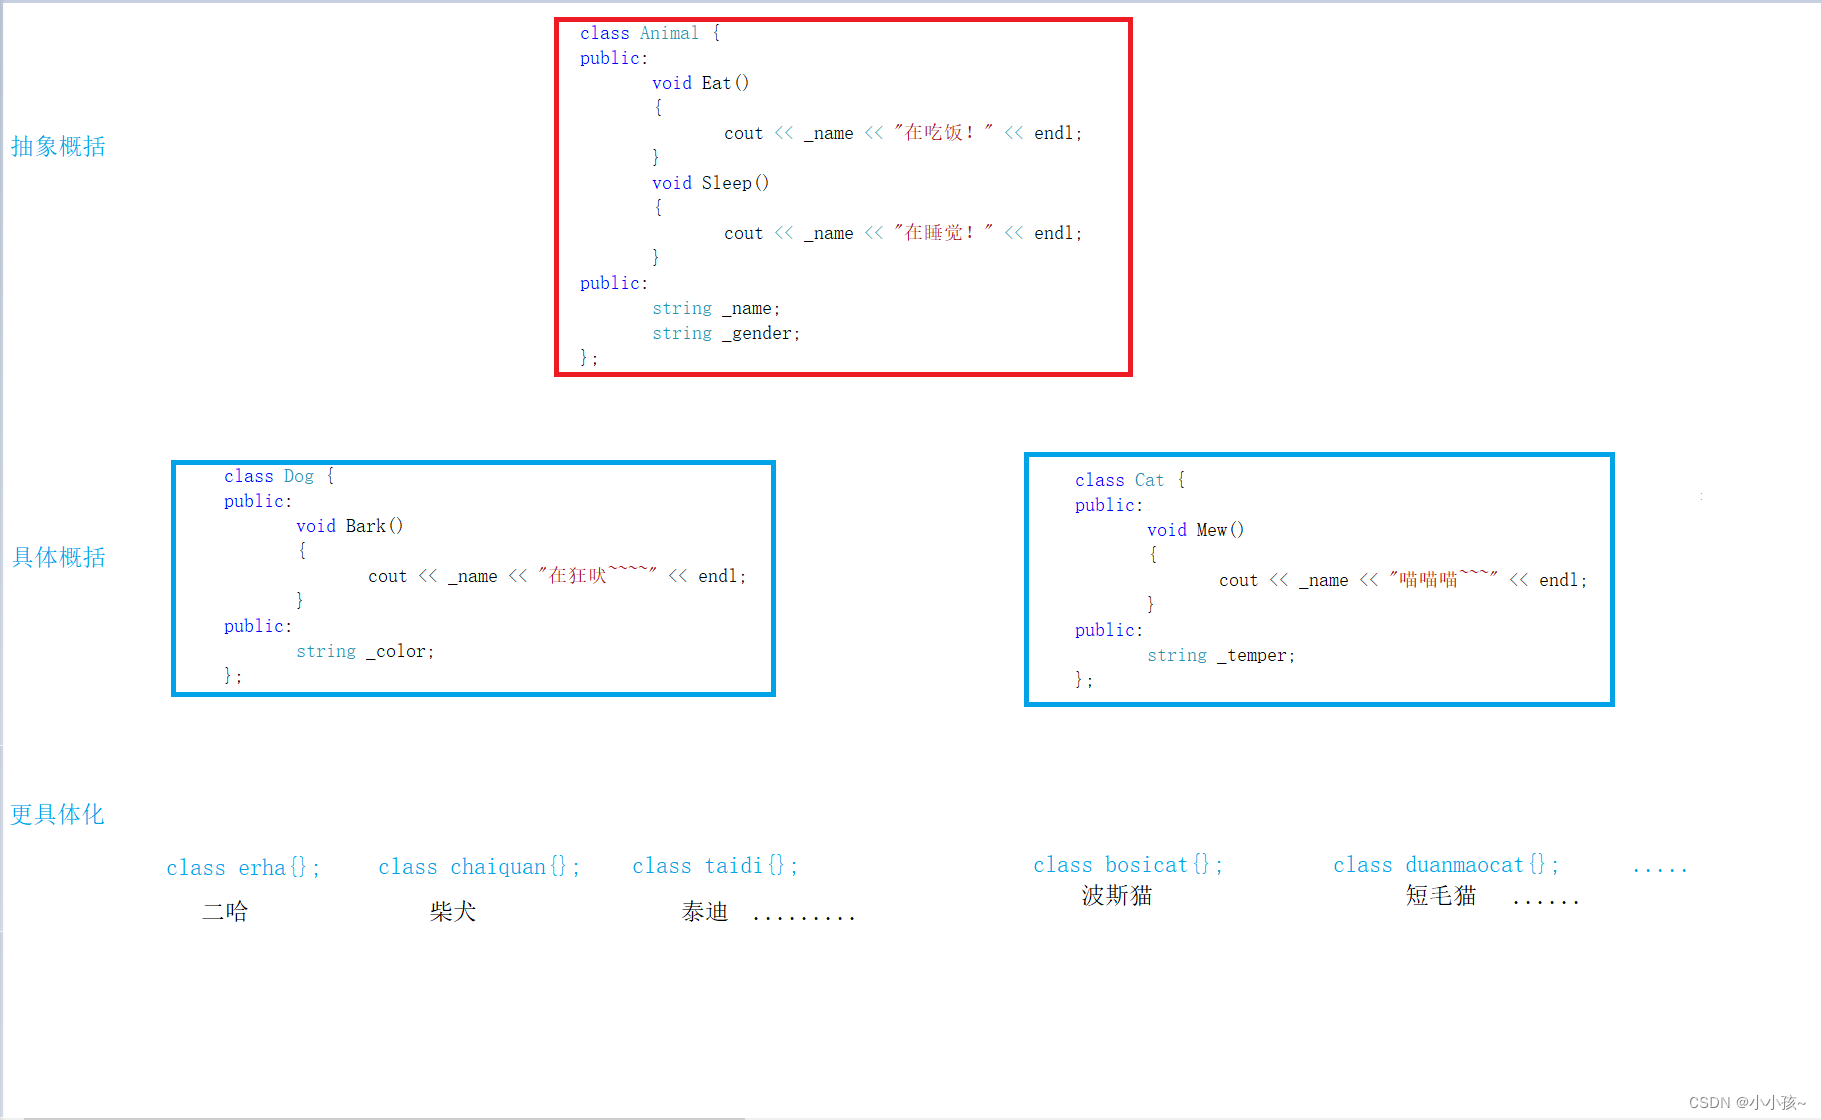Click the 'void Bark()' declaration
The height and width of the screenshot is (1120, 1821).
[x=349, y=526]
